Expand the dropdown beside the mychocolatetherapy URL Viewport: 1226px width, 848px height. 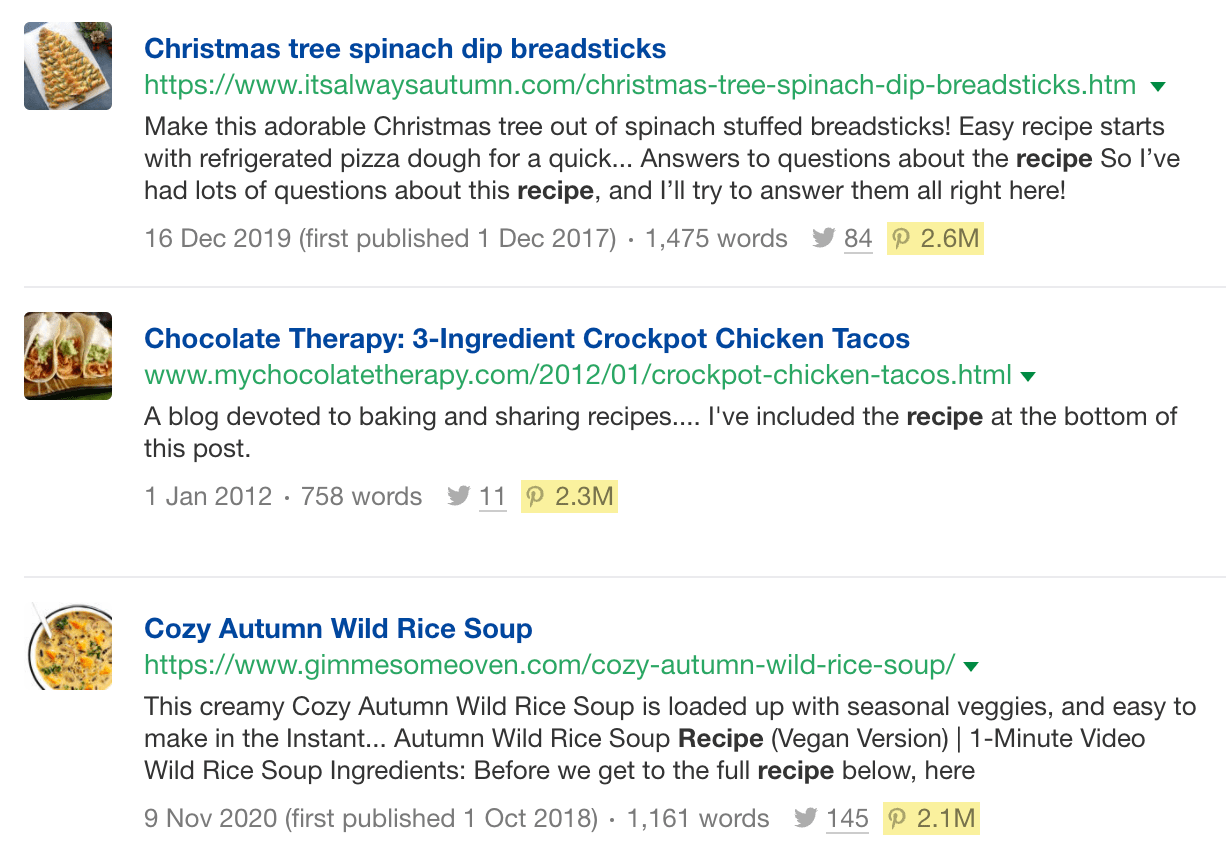click(1029, 376)
